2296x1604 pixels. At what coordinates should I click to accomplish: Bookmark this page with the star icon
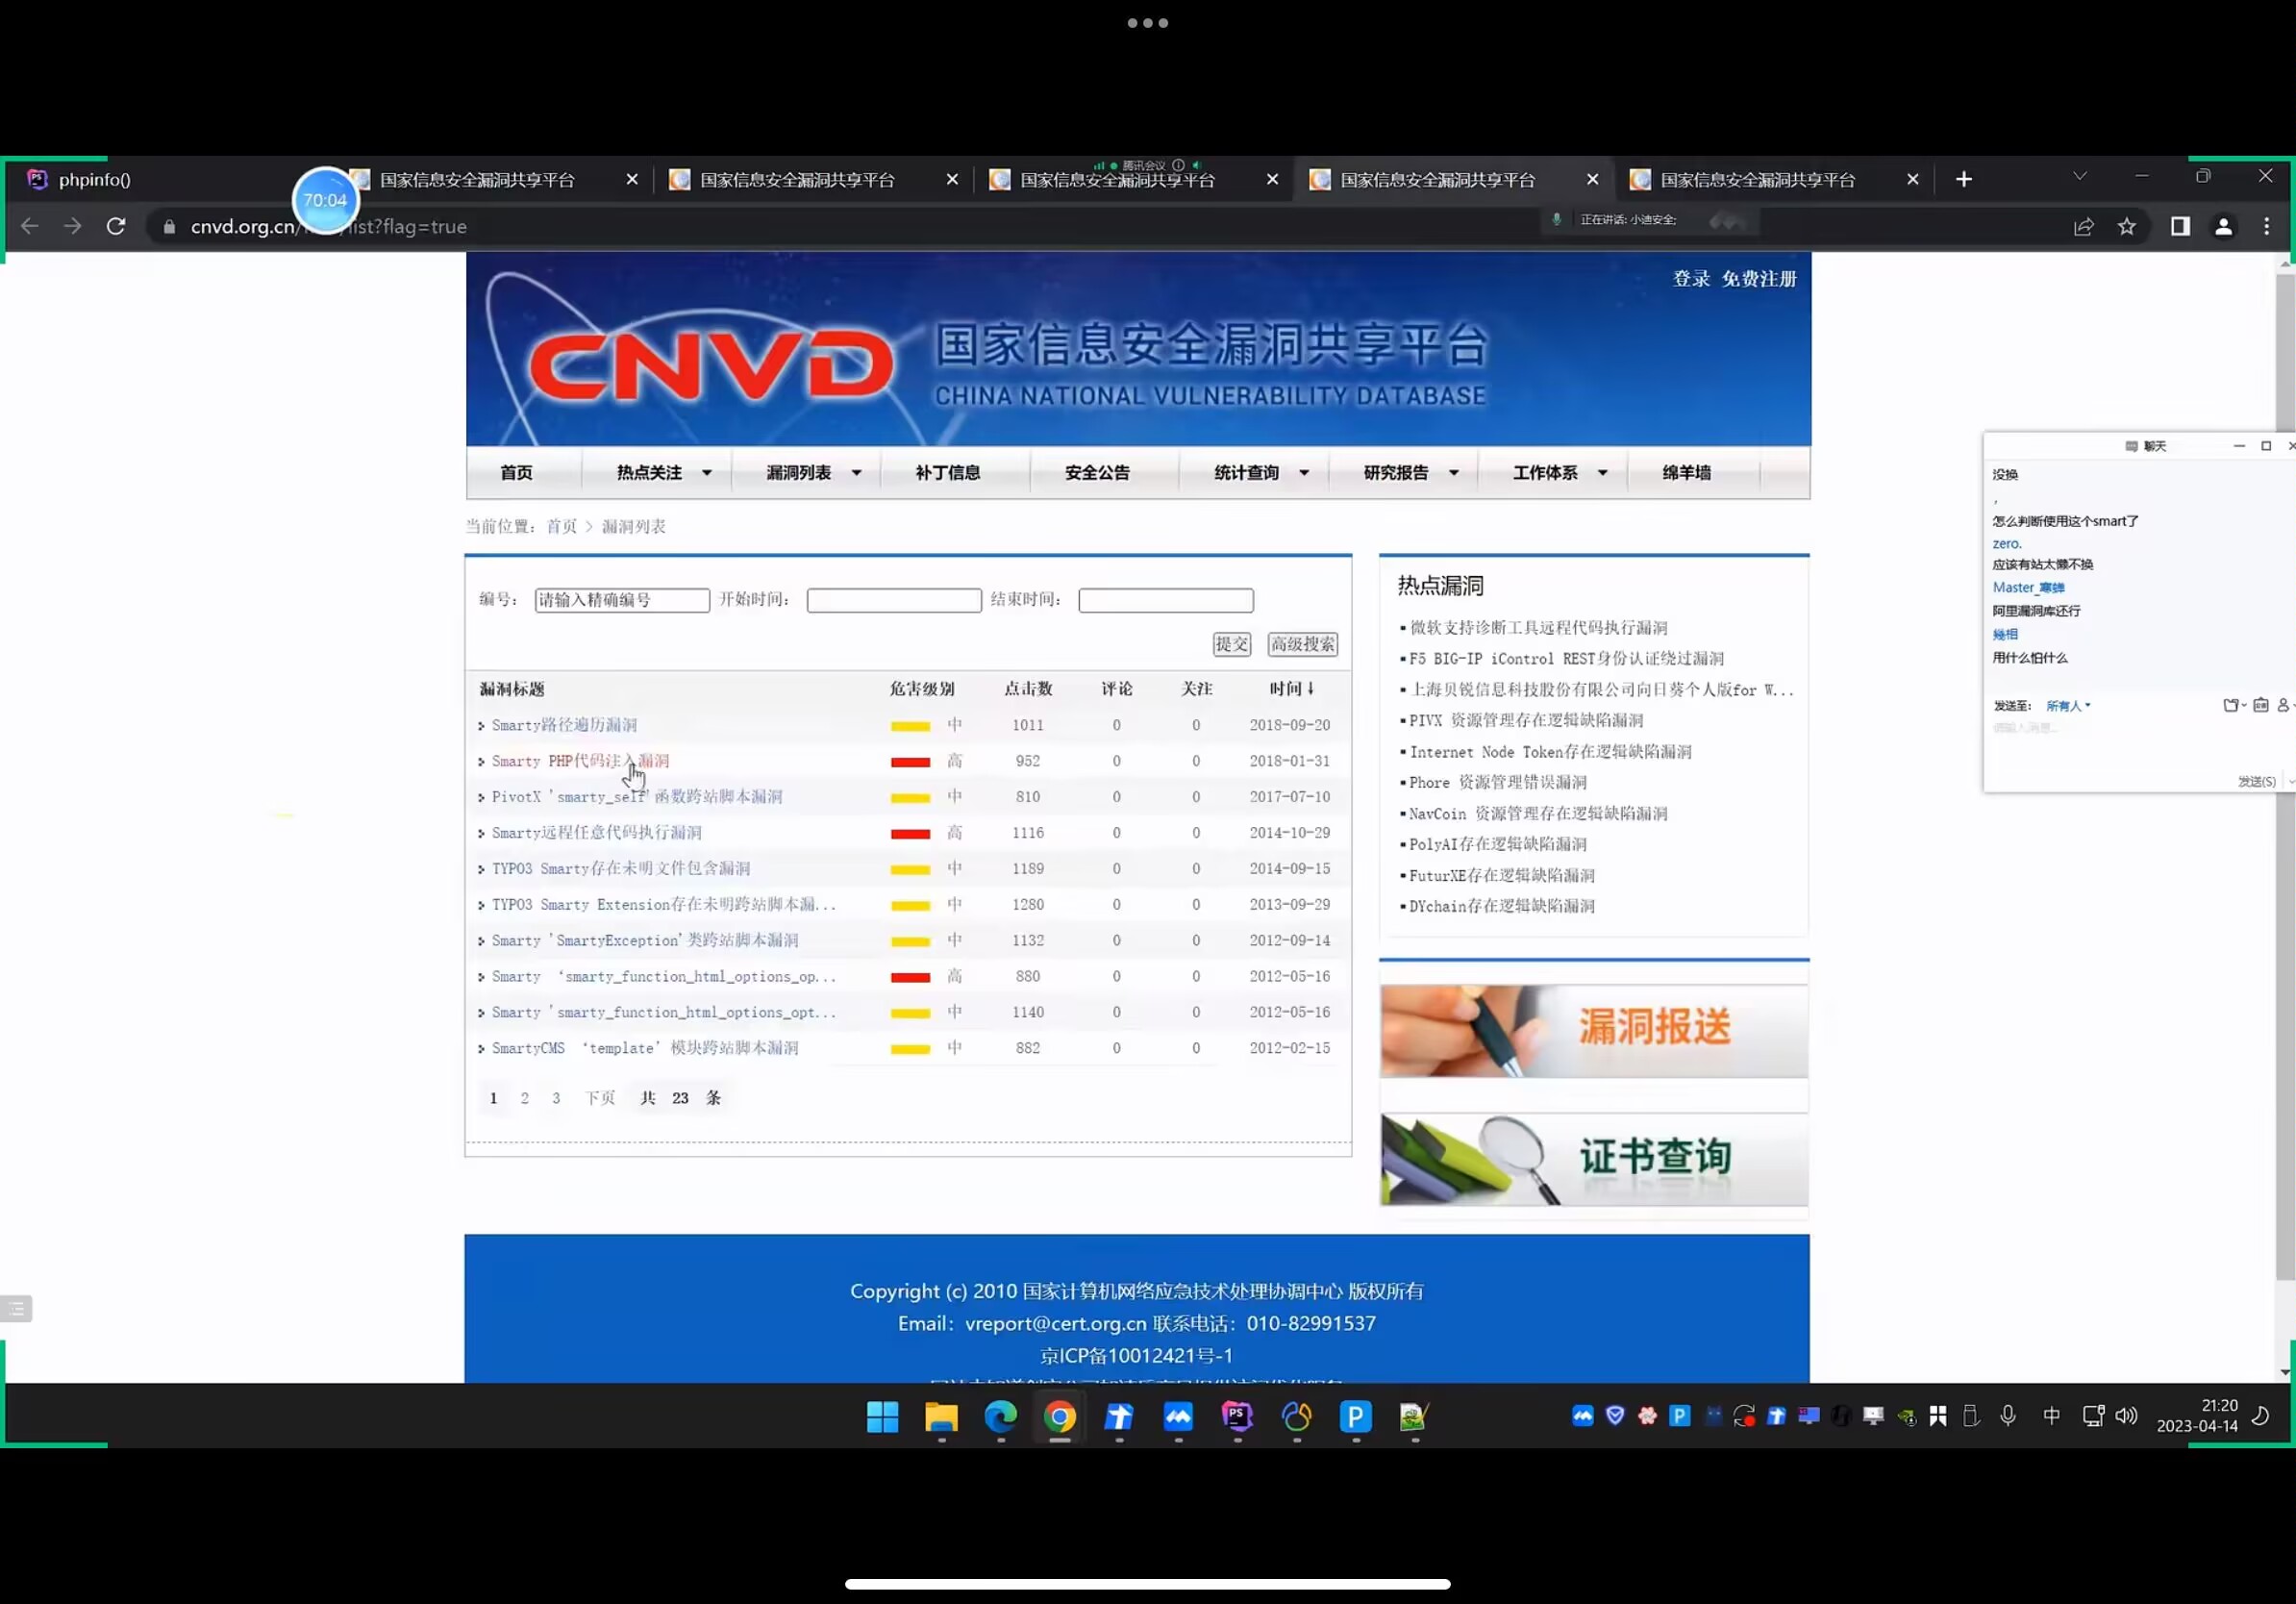coord(2127,227)
